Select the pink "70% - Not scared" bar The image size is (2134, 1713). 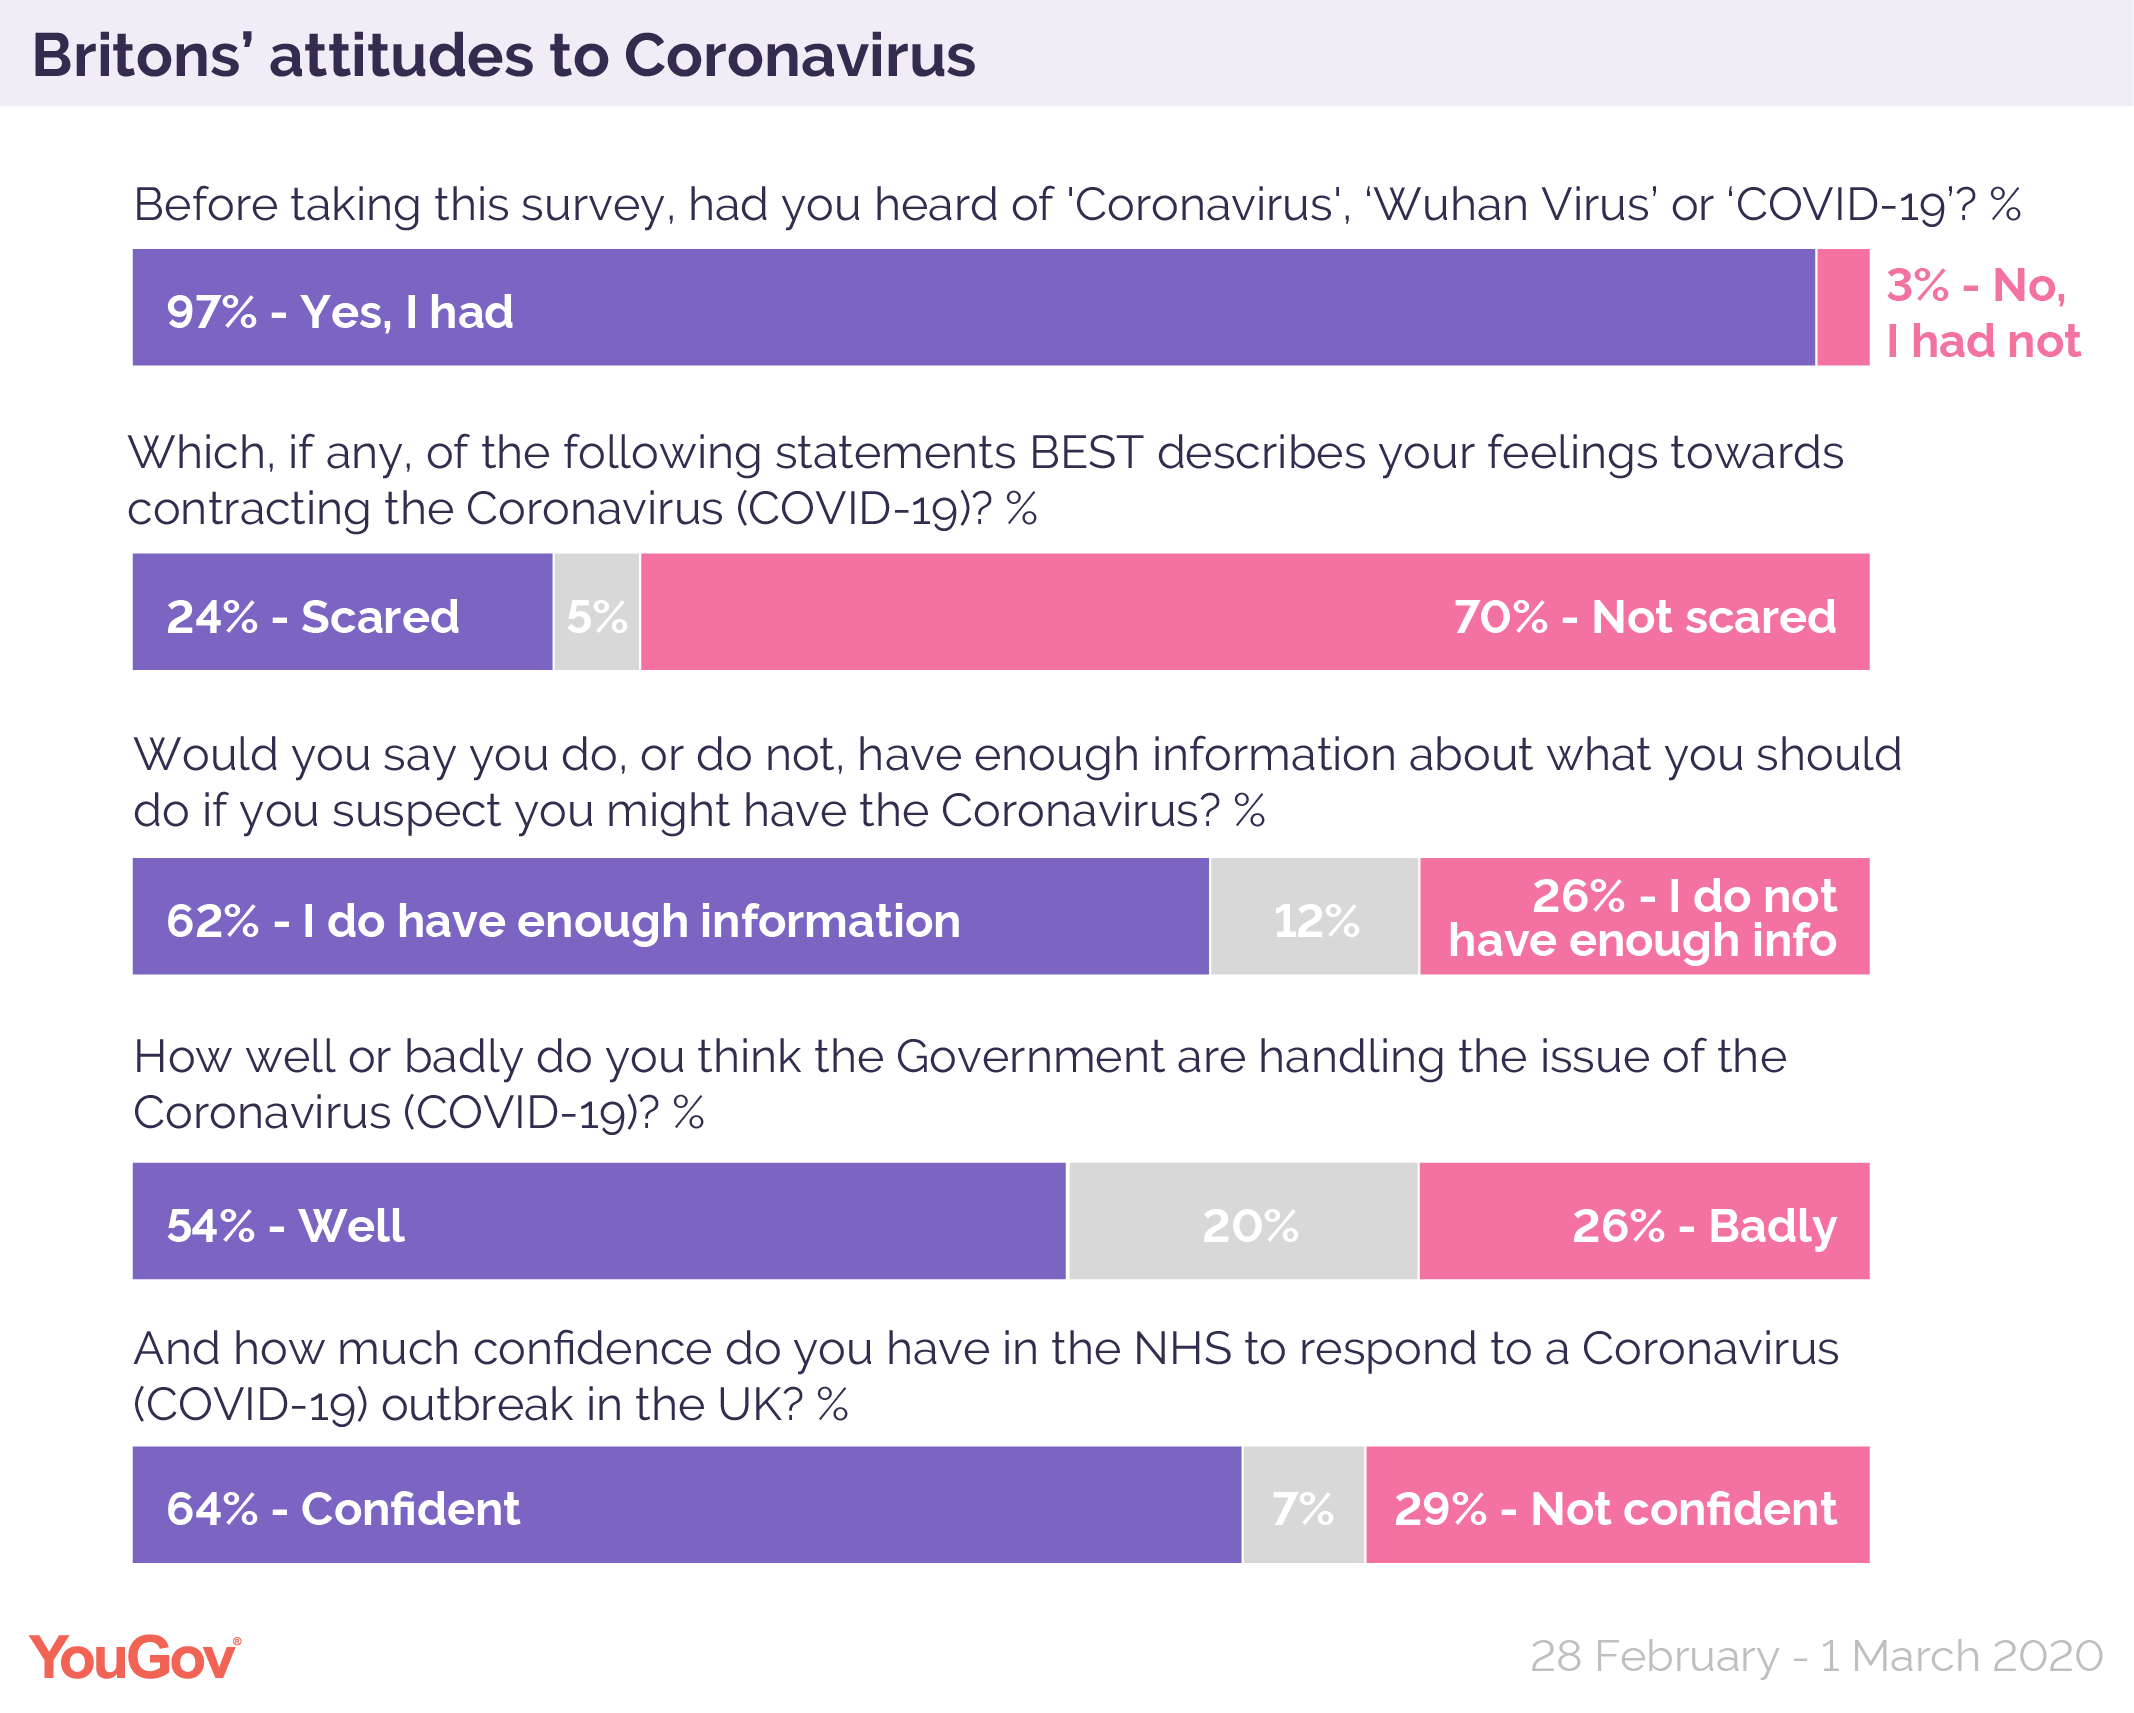pos(1254,612)
